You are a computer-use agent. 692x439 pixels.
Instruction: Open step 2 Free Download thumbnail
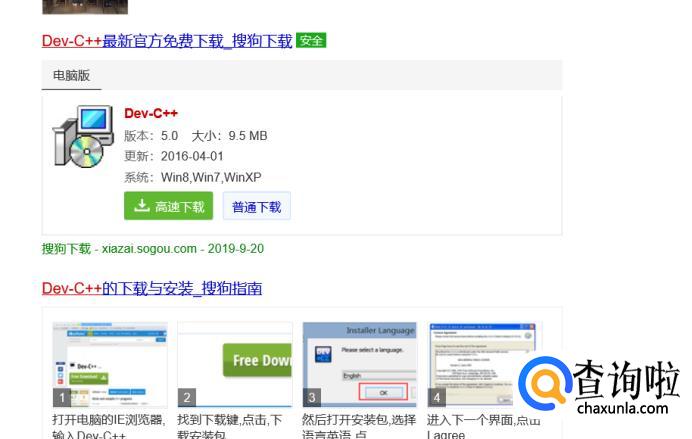[235, 364]
